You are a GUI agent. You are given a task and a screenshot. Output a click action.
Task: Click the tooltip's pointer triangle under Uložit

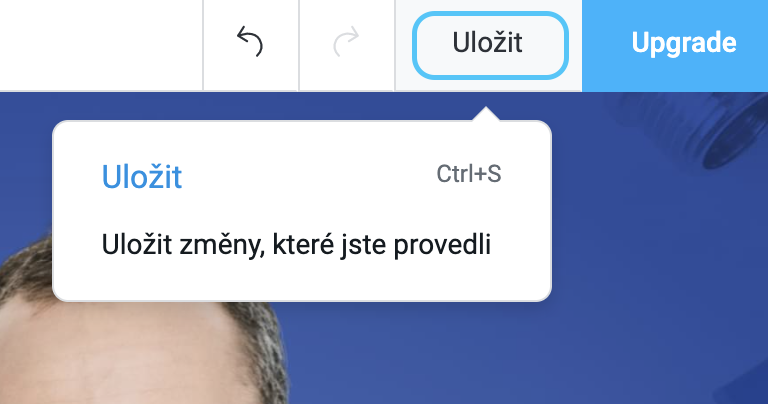point(486,114)
